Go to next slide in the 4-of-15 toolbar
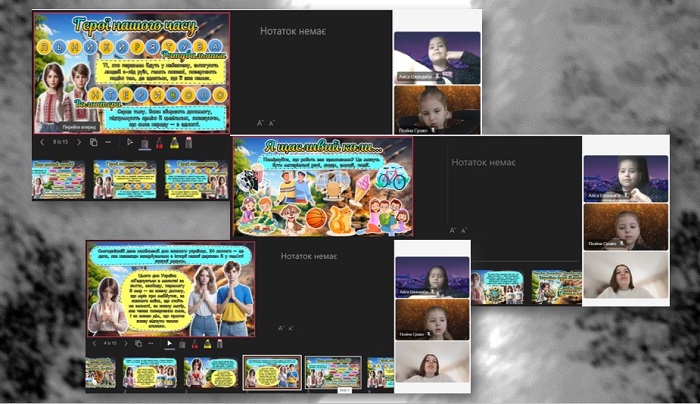700x404 pixels. (126, 344)
